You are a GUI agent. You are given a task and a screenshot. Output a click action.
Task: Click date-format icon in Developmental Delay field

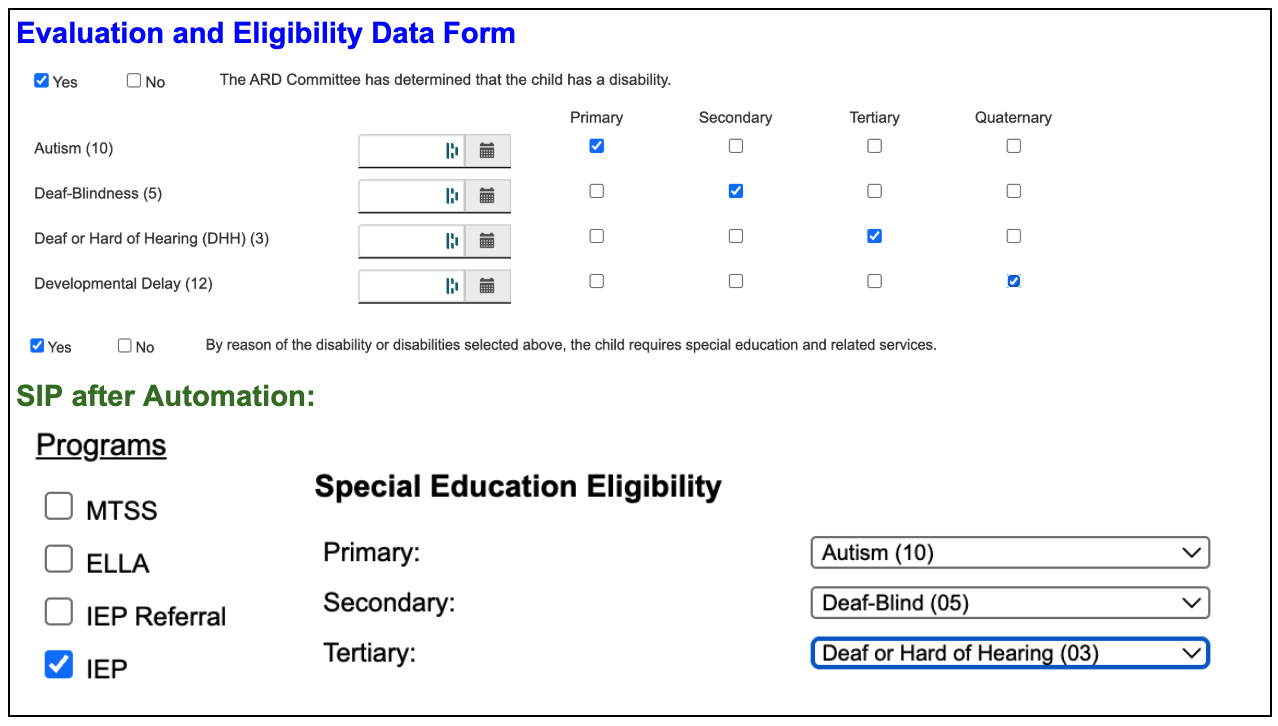[452, 286]
